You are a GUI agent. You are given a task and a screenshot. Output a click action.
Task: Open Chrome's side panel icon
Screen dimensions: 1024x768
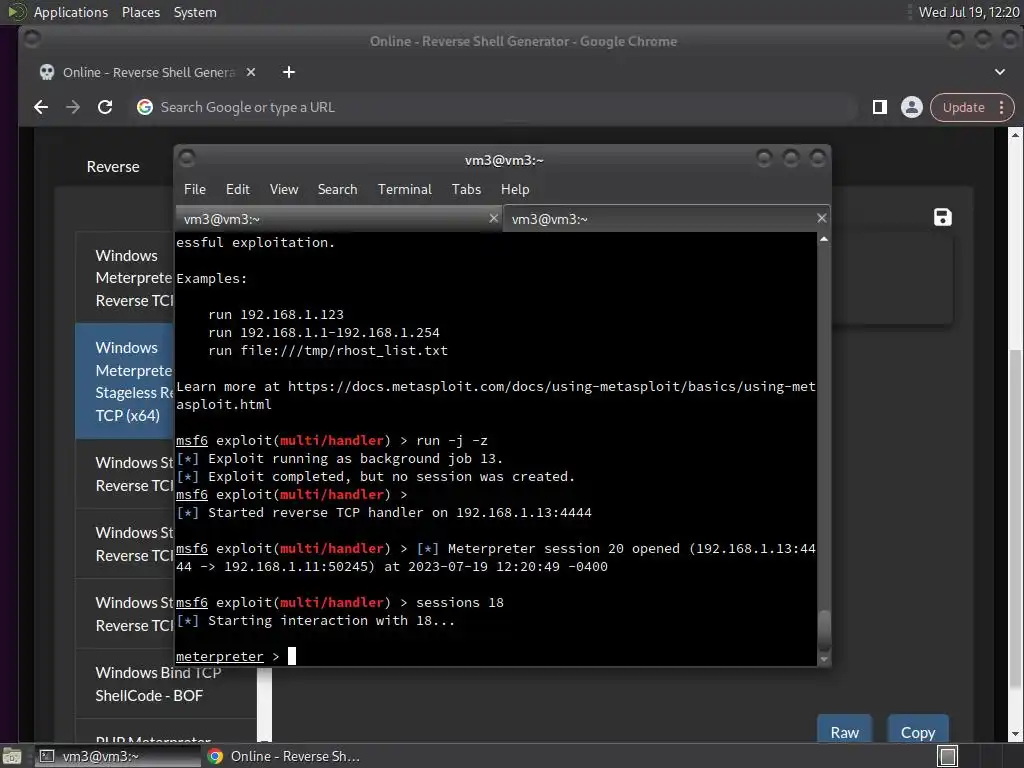pyautogui.click(x=880, y=107)
